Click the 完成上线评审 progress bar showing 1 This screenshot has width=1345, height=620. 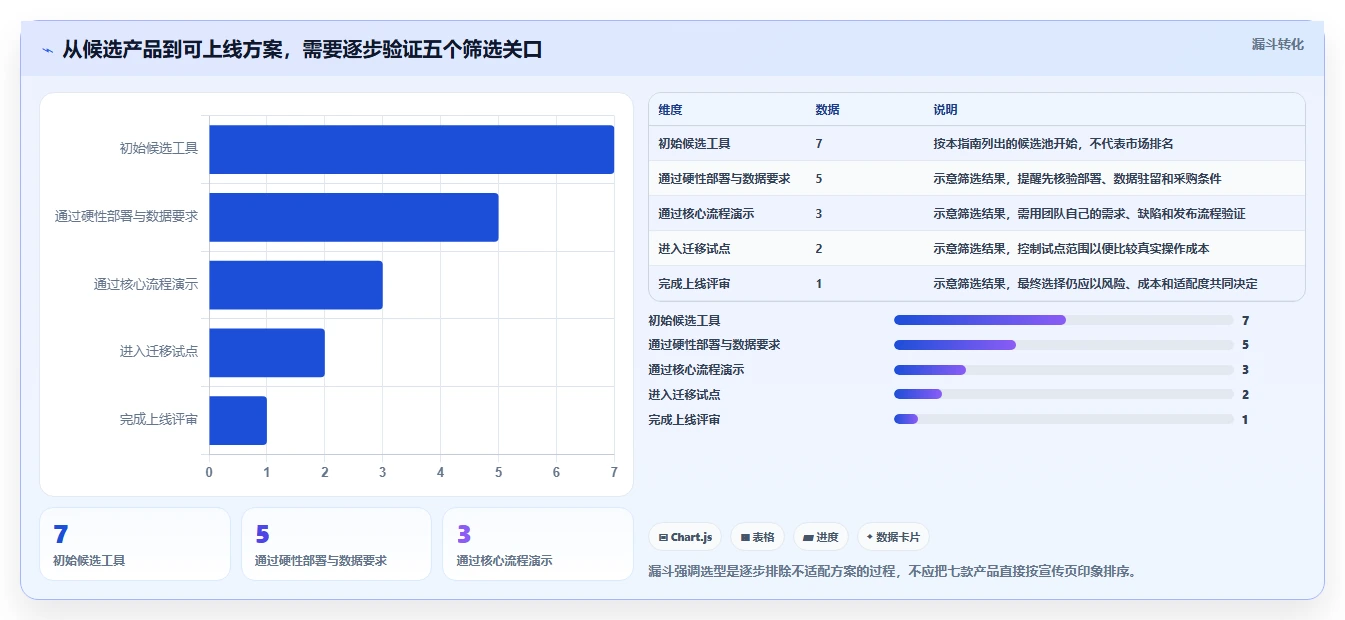1064,419
